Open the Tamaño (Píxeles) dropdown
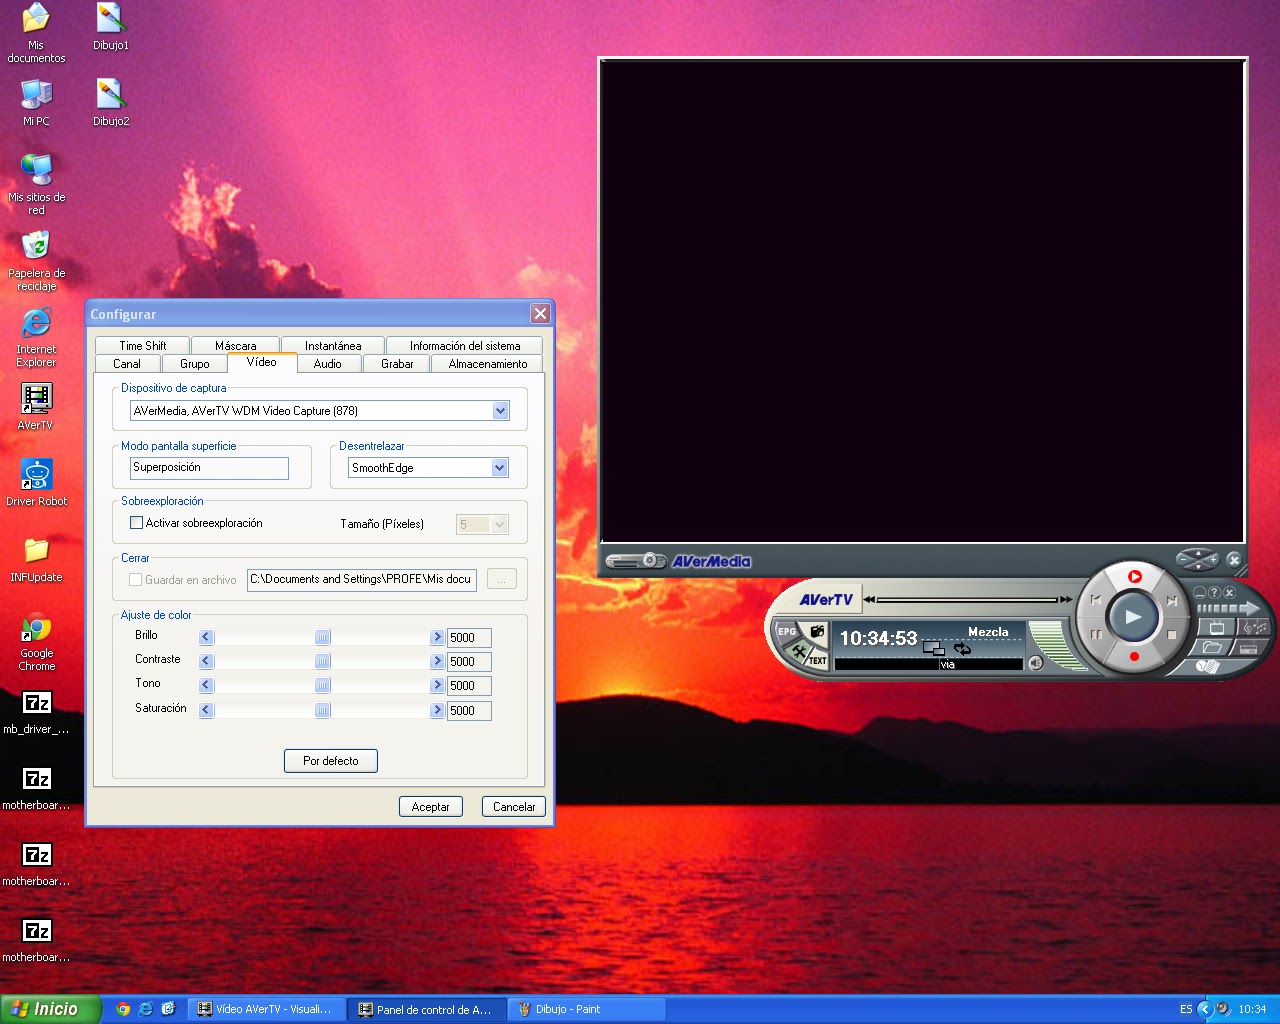The width and height of the screenshot is (1280, 1024). (500, 524)
